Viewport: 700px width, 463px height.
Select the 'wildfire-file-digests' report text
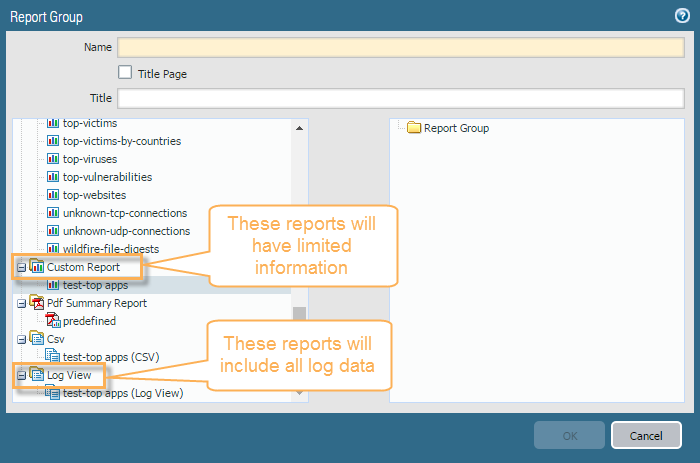[111, 249]
